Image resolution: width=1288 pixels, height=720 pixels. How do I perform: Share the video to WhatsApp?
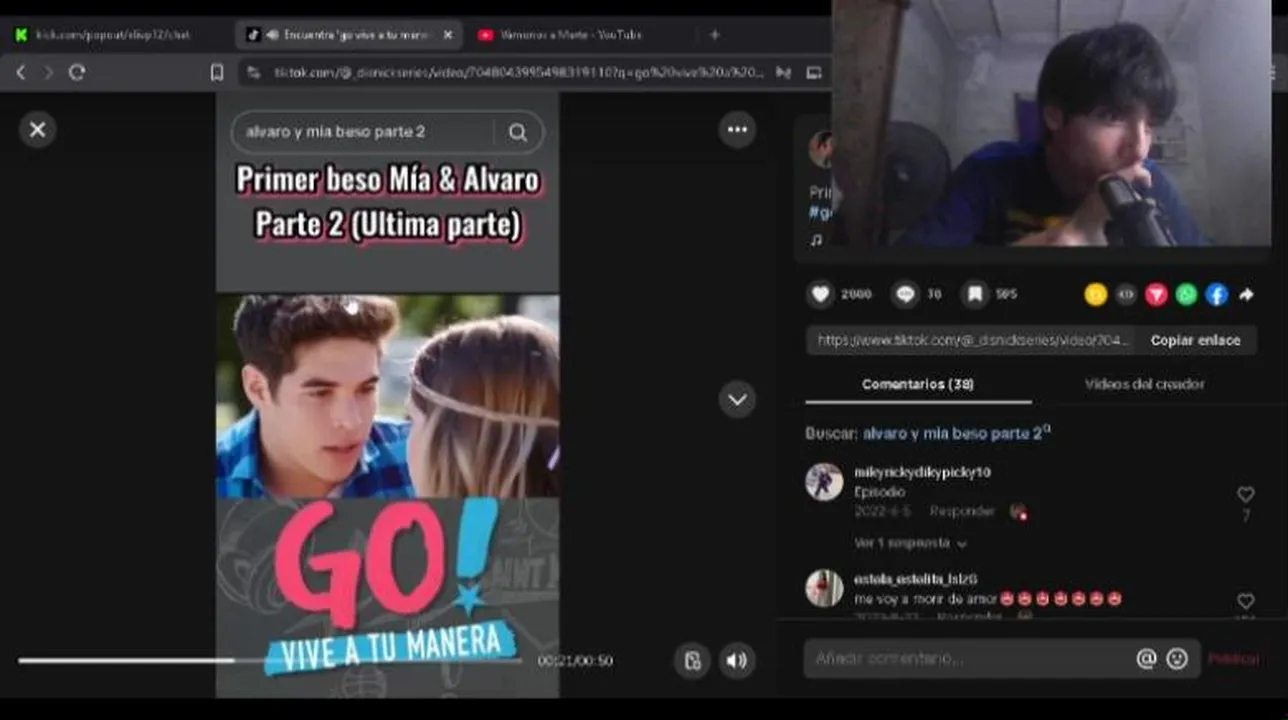[1186, 294]
